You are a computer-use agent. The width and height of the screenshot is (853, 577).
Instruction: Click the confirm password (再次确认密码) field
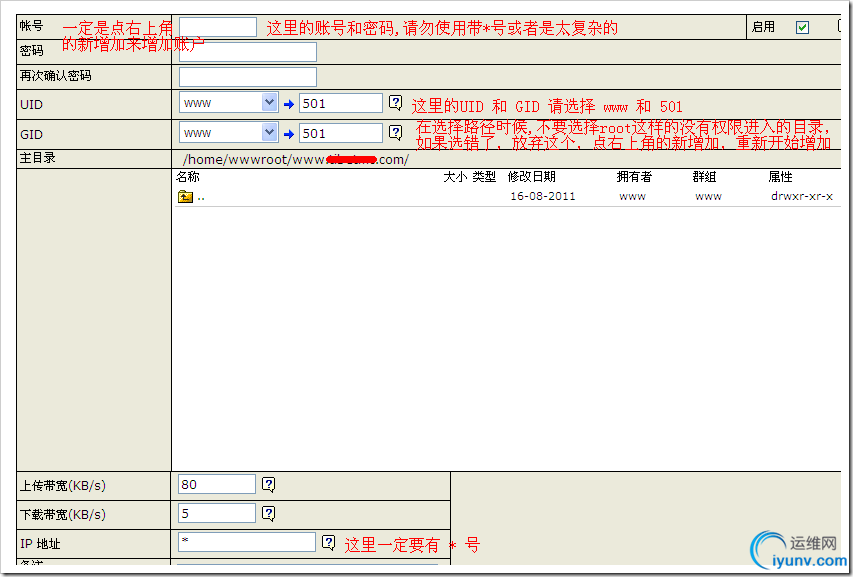click(248, 77)
